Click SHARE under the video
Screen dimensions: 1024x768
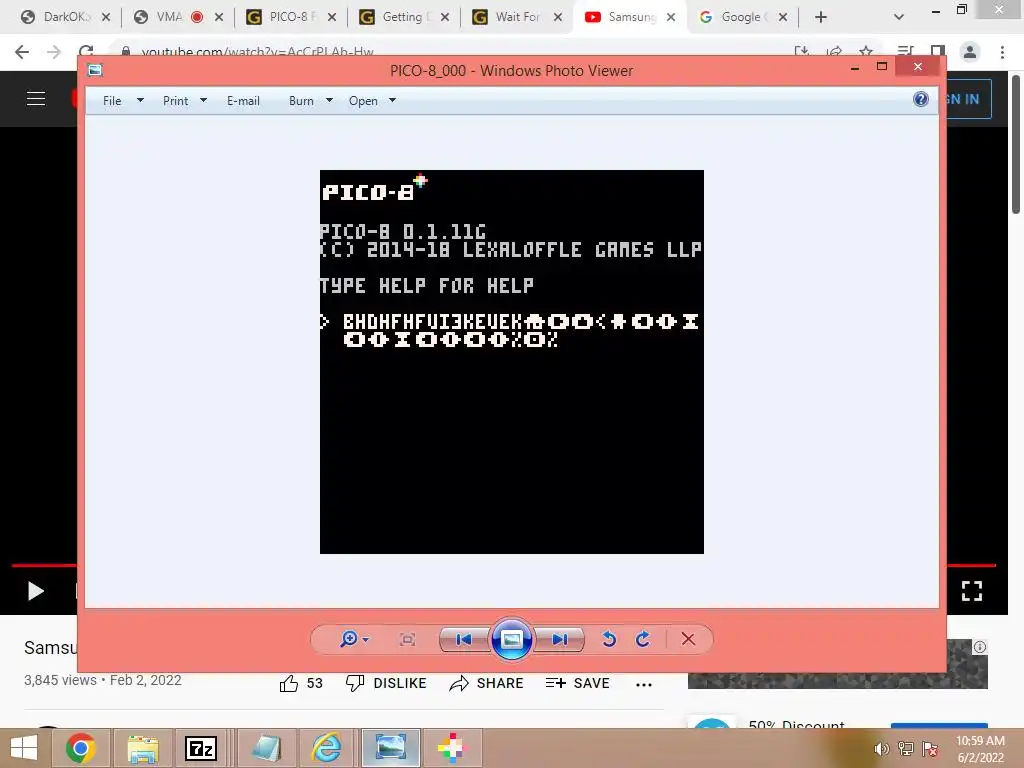[487, 683]
